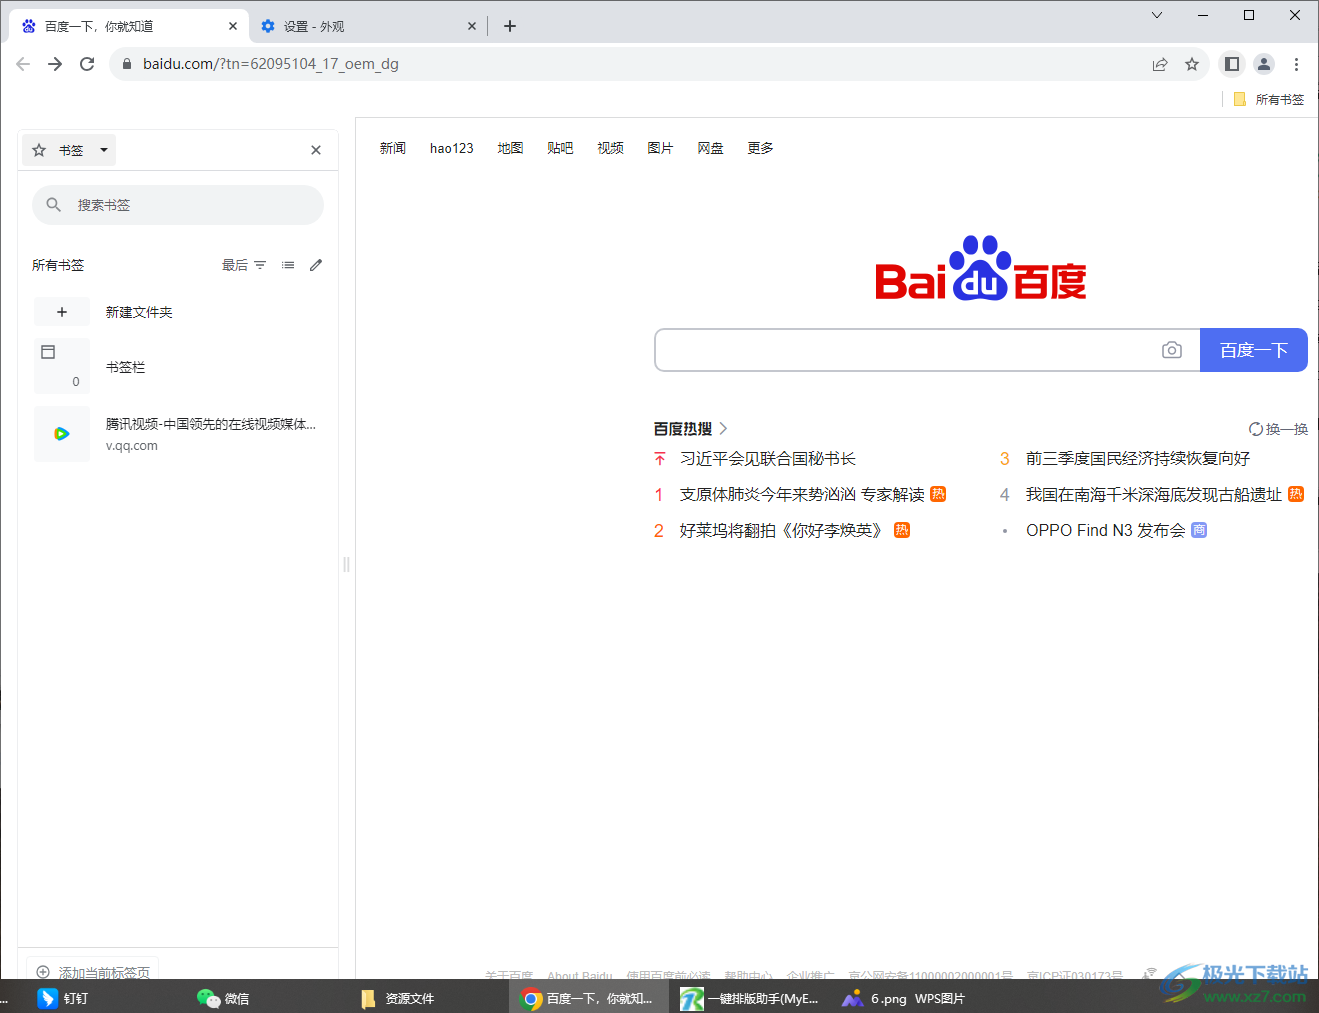Create a folder via 新建文件夹 plus
The image size is (1319, 1013).
[62, 312]
